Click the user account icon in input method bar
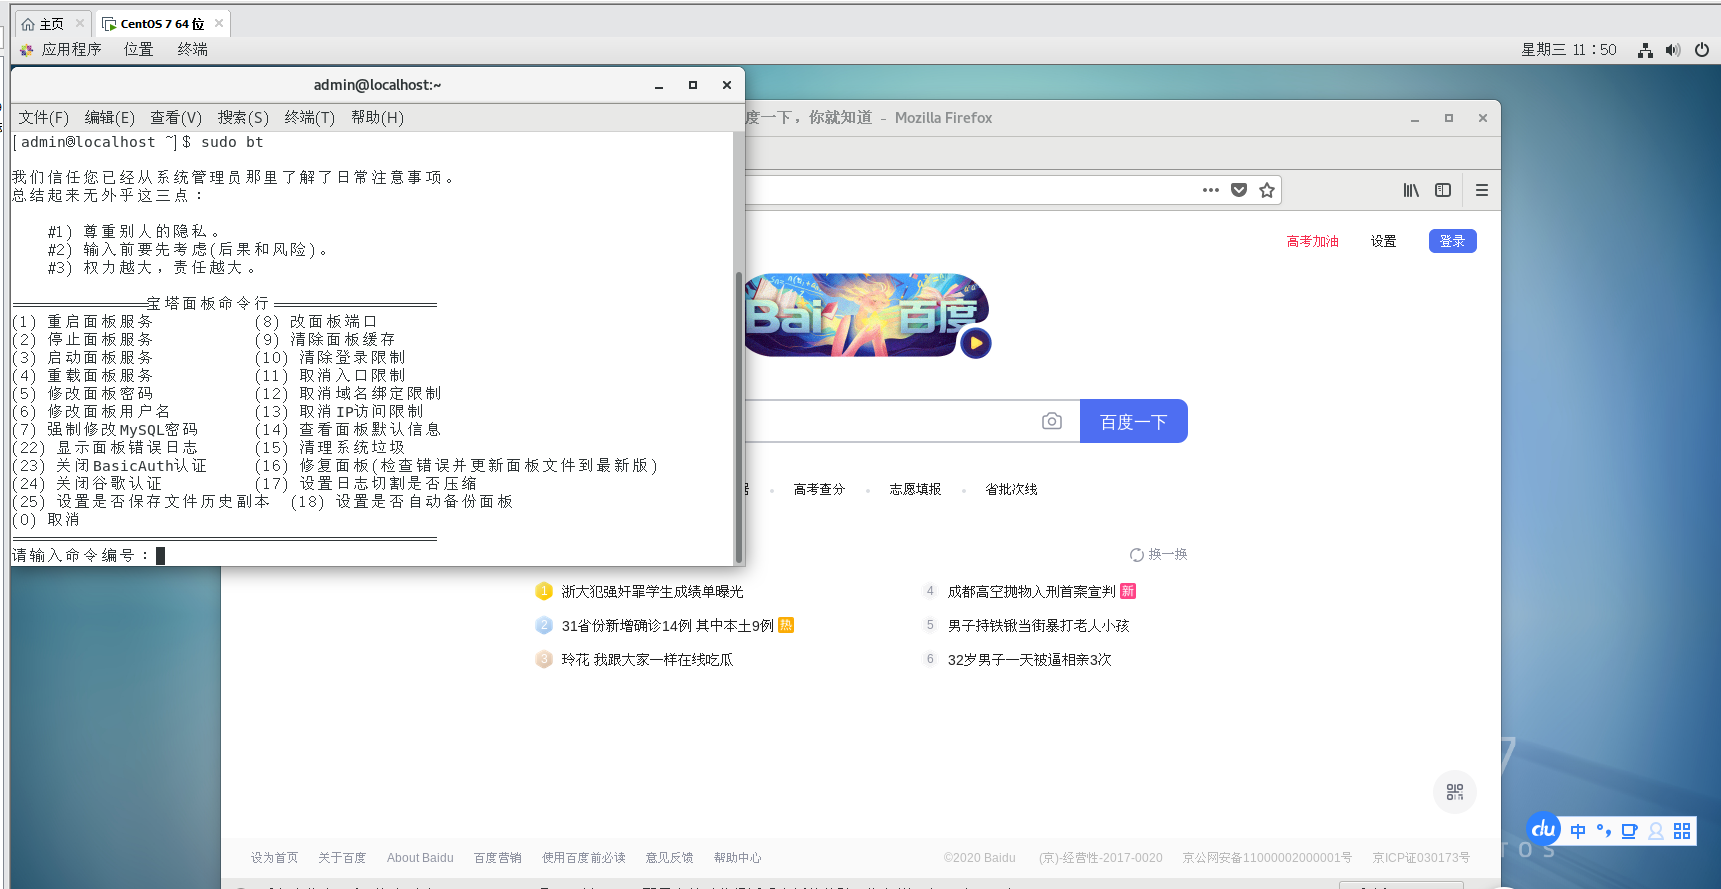 [x=1656, y=831]
